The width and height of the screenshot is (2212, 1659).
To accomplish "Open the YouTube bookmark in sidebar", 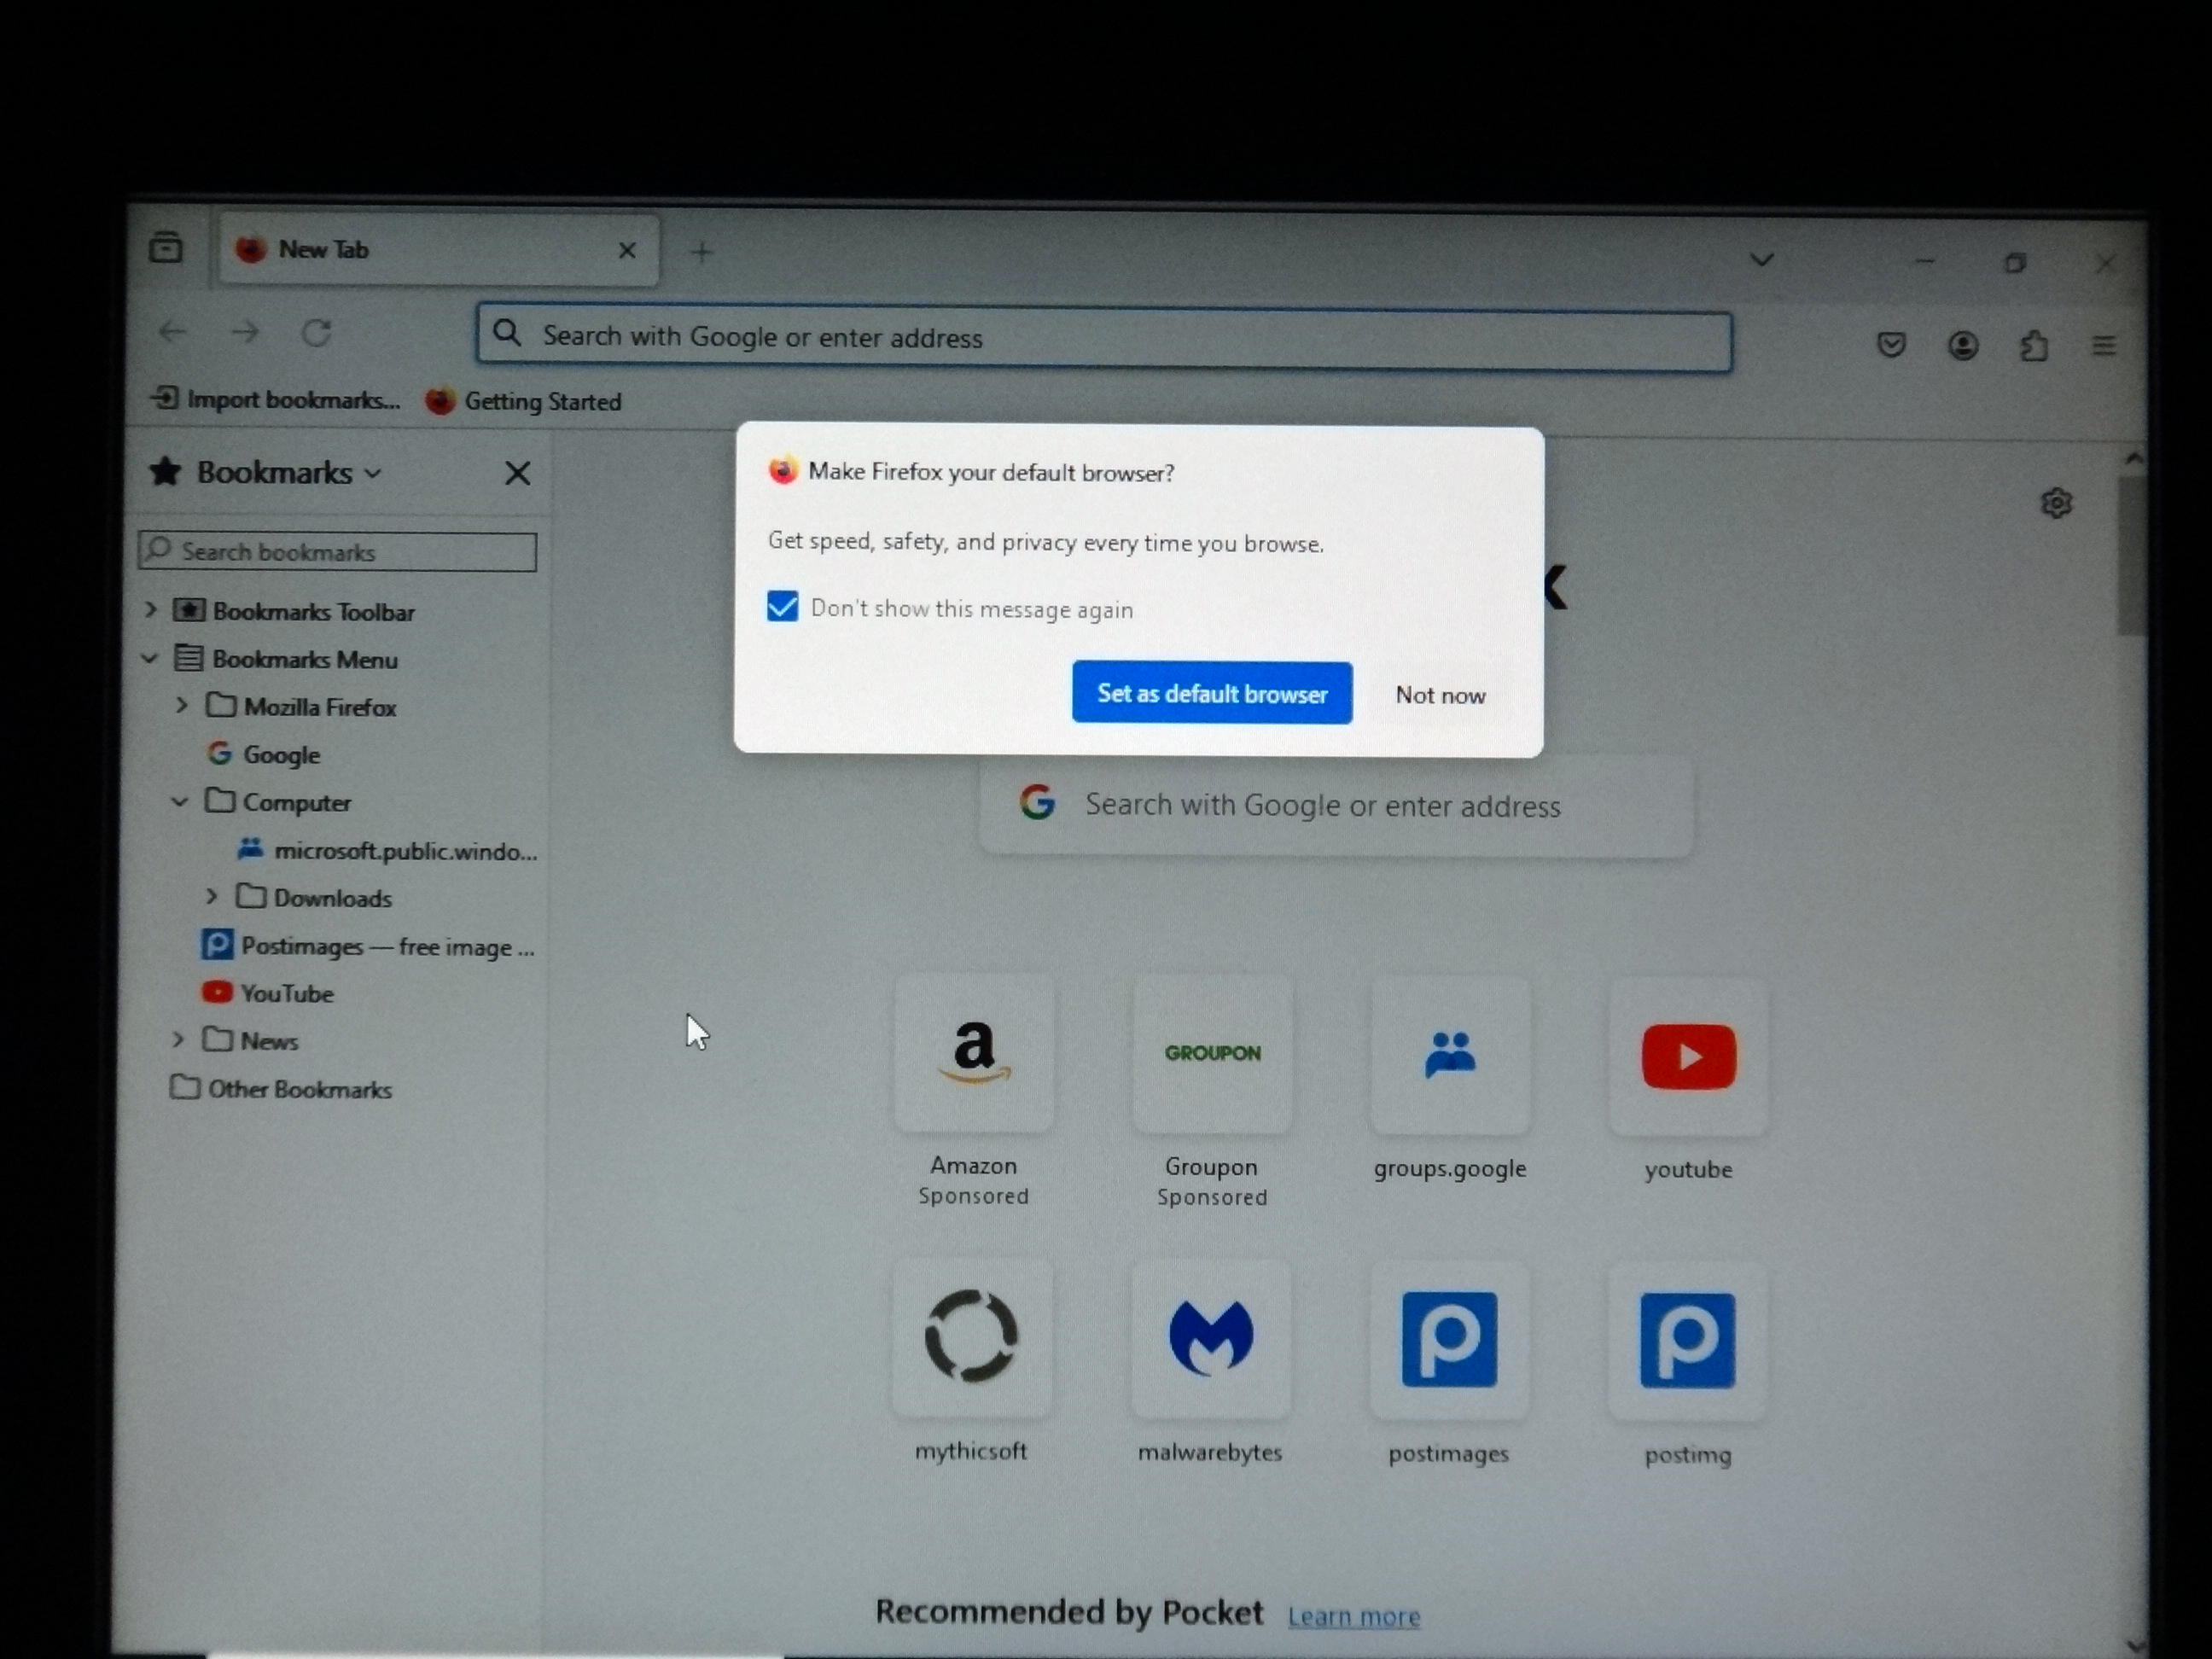I will [268, 993].
